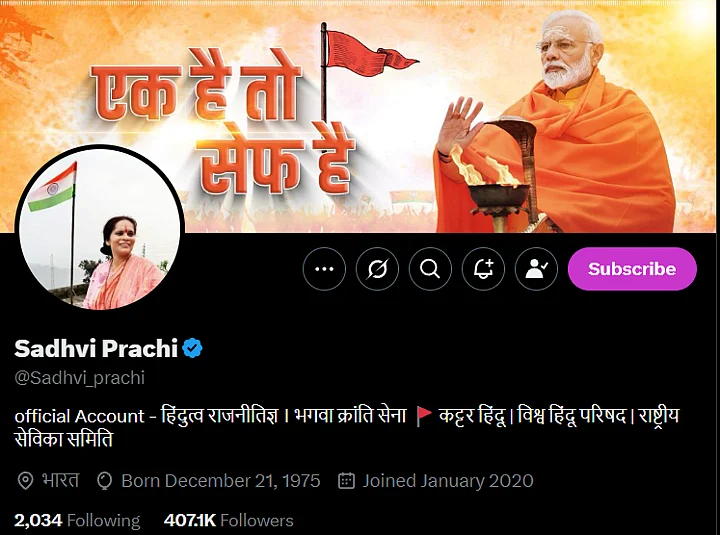Viewport: 720px width, 535px height.
Task: Click the @Sadhvi_prachi handle
Action: tap(80, 378)
